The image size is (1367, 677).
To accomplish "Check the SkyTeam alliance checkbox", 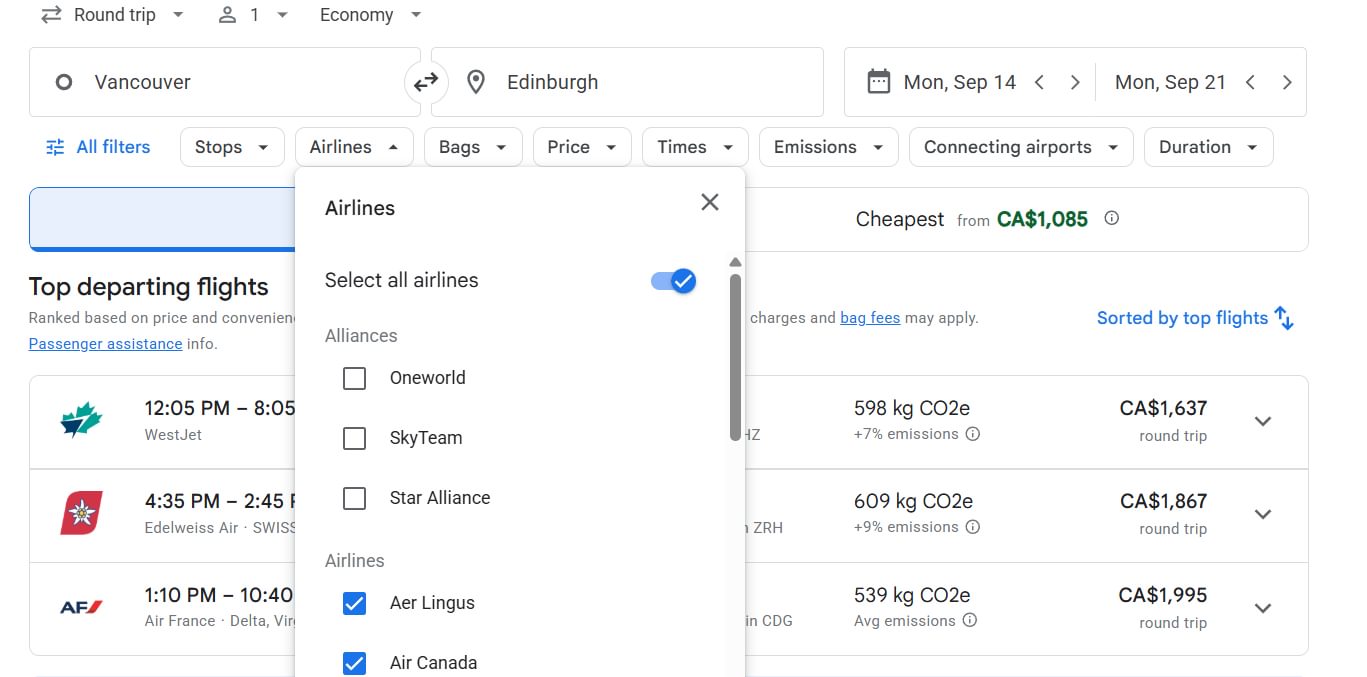I will coord(354,438).
